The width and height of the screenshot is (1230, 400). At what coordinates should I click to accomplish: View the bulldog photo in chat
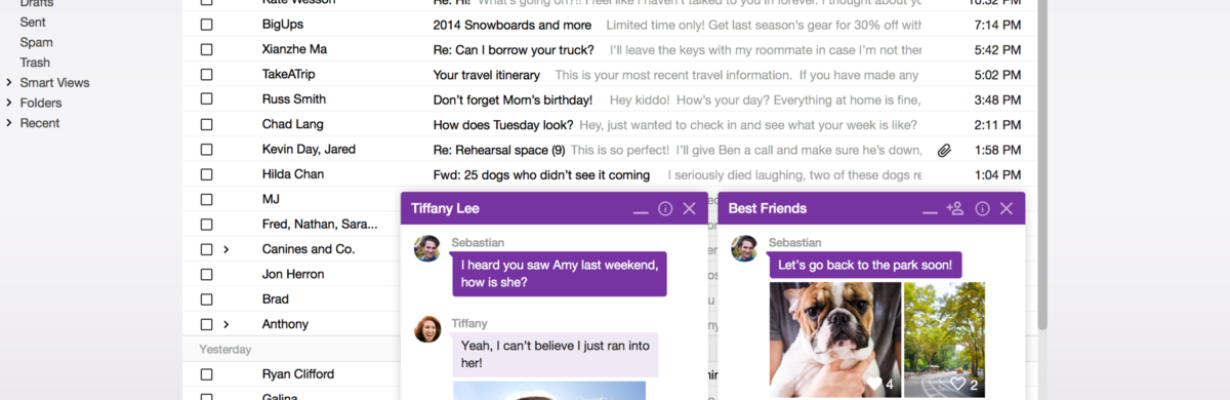835,340
